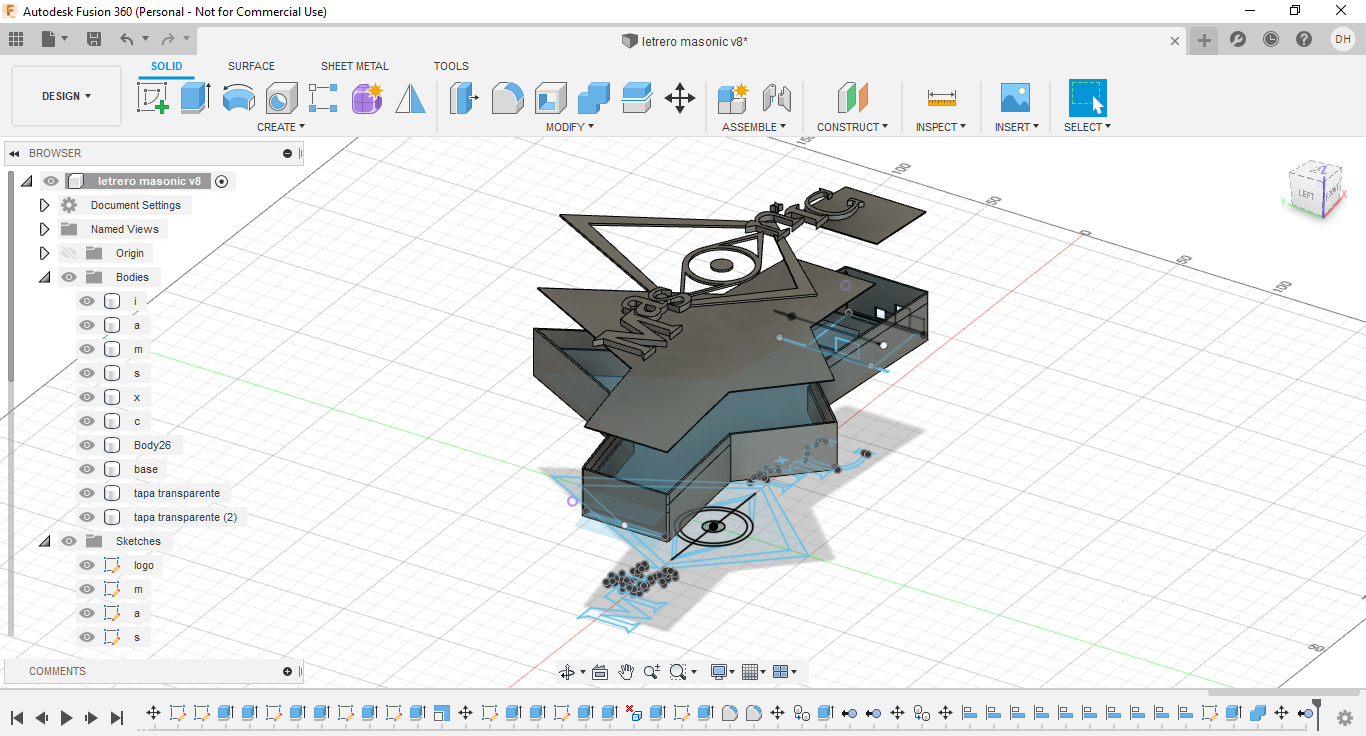This screenshot has height=736, width=1366.
Task: Switch to the SHEET METAL tab
Action: (x=355, y=66)
